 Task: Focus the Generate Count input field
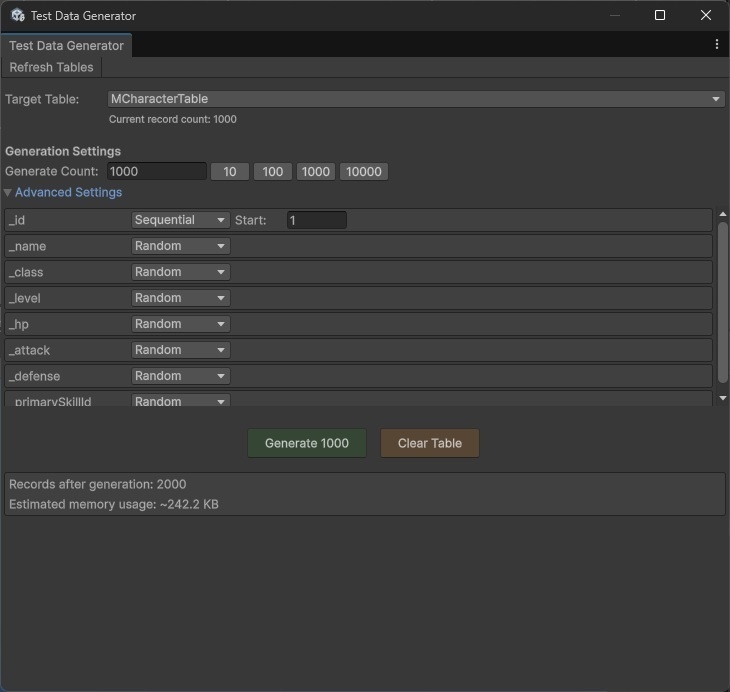click(157, 171)
